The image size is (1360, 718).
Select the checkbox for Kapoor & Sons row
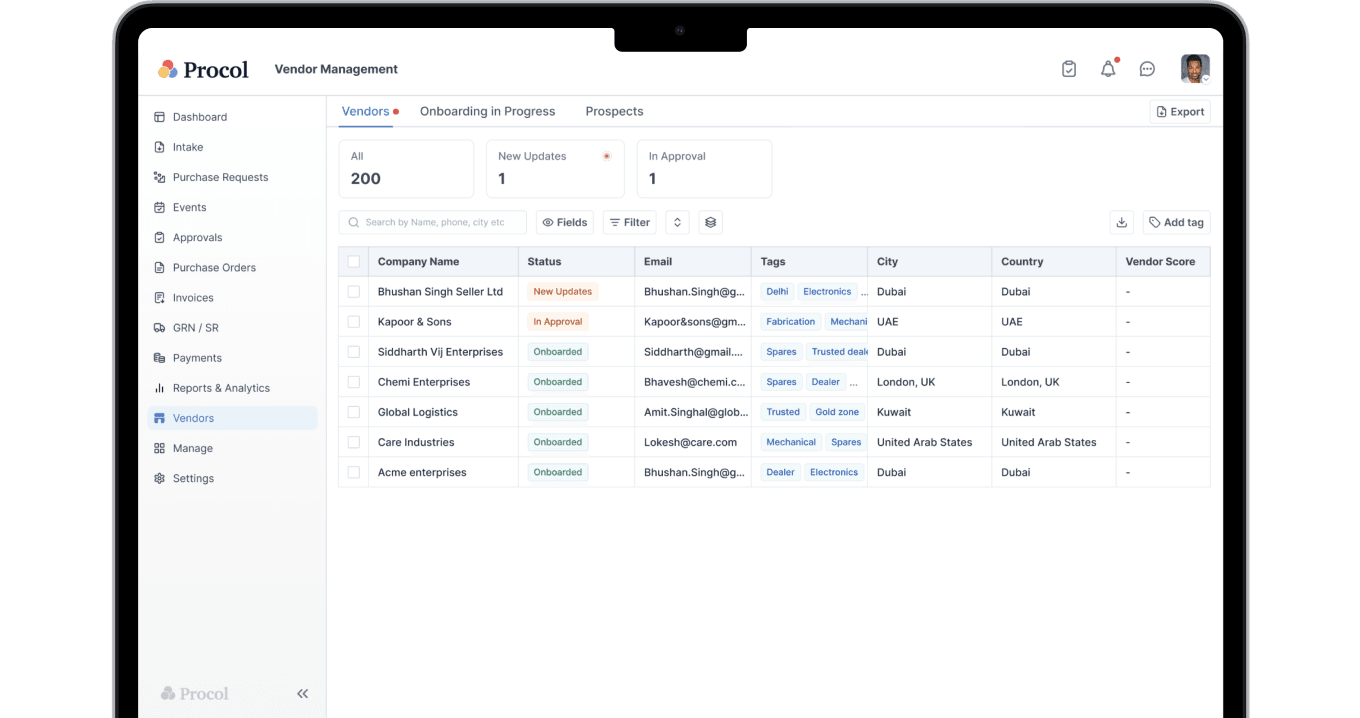(x=353, y=321)
